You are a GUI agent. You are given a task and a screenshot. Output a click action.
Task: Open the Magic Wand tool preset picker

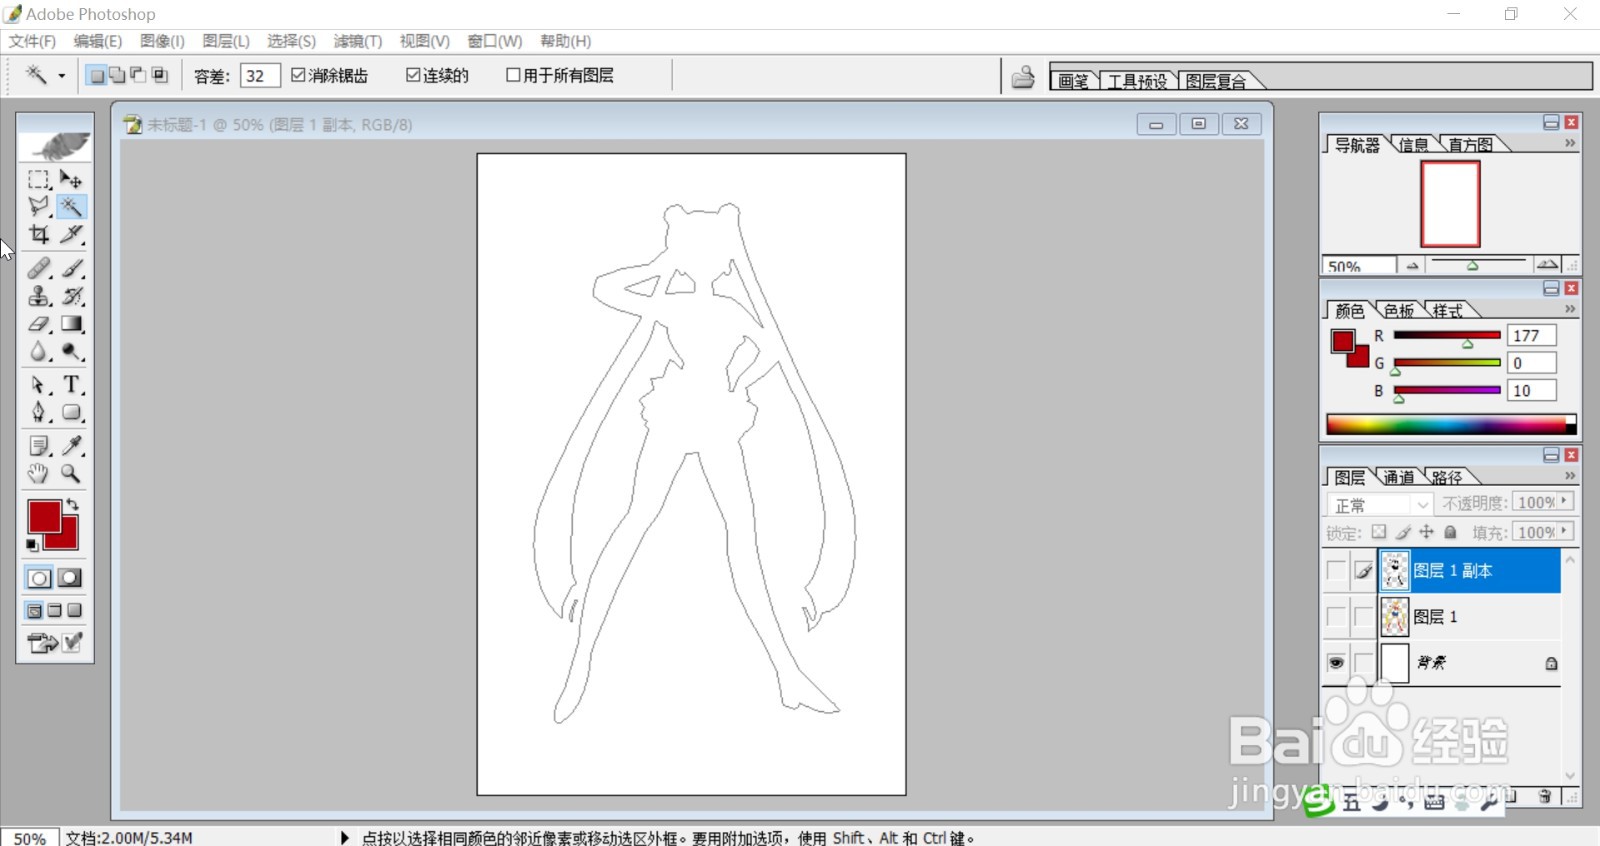pyautogui.click(x=62, y=76)
